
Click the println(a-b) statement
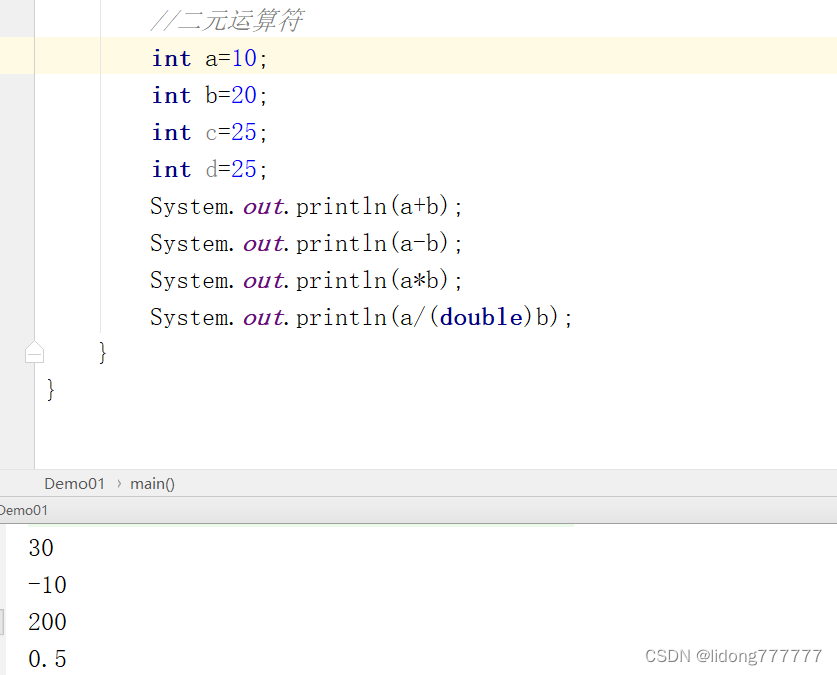306,243
